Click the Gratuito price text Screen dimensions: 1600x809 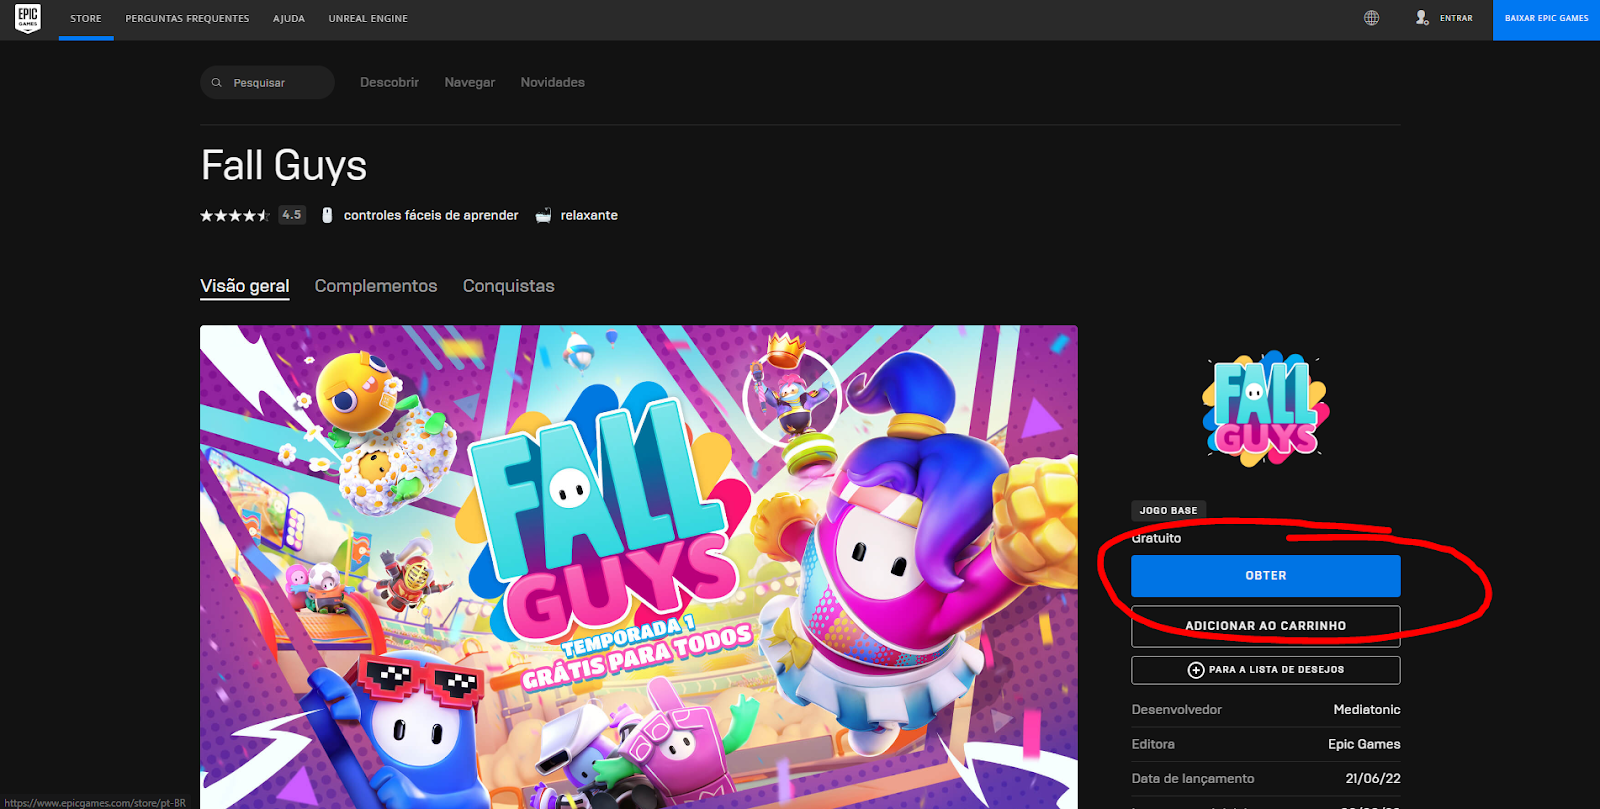click(1156, 538)
